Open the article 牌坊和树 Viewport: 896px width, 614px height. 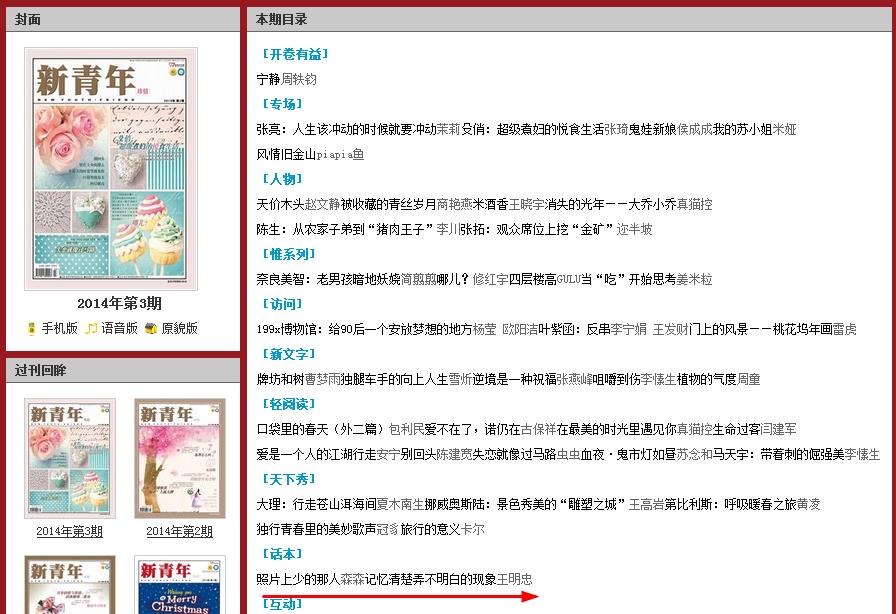(281, 379)
